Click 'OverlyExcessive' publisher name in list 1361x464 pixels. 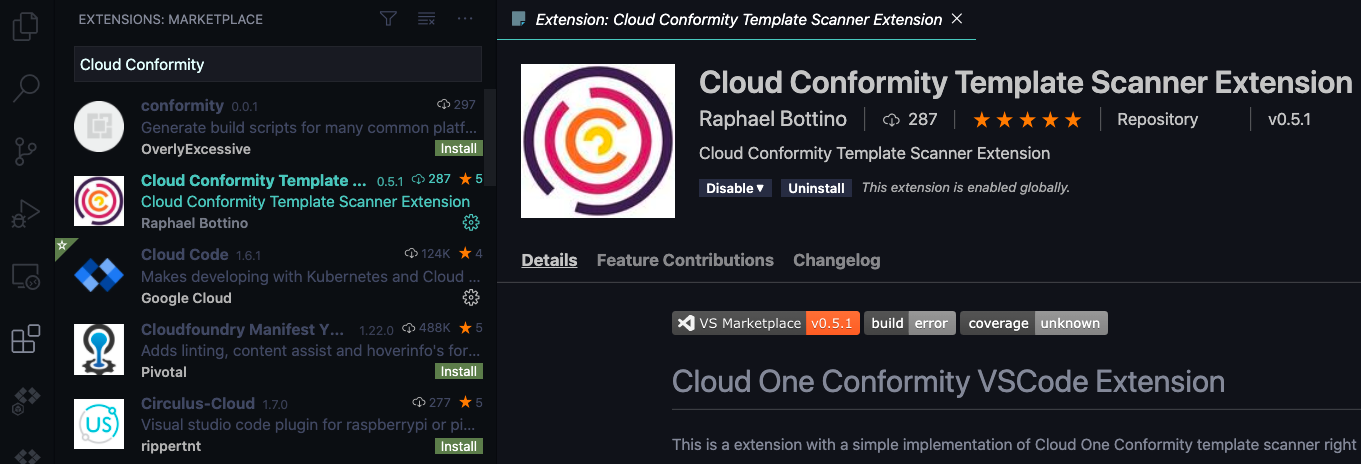tap(196, 149)
